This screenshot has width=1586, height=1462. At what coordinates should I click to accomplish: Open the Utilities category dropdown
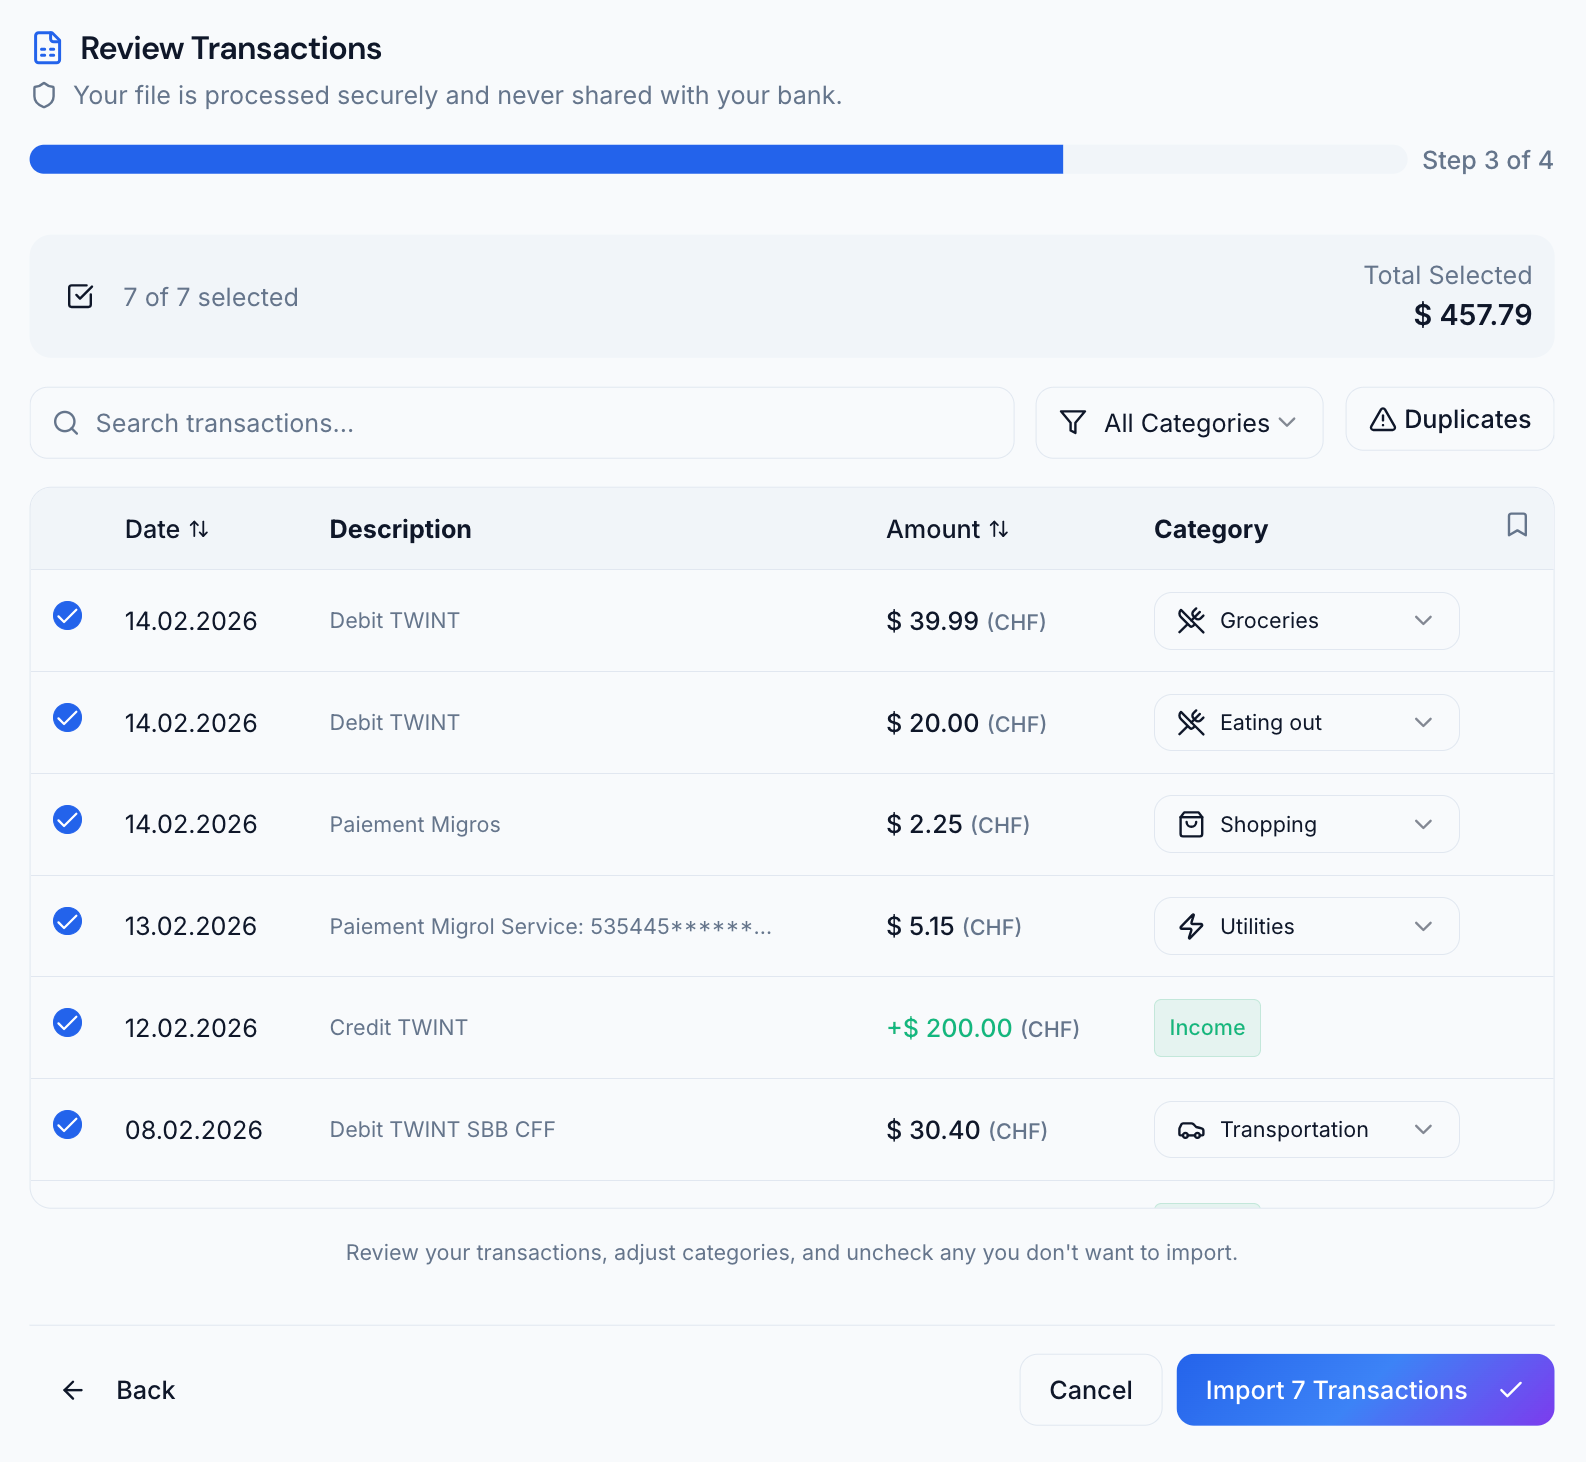pyautogui.click(x=1305, y=926)
